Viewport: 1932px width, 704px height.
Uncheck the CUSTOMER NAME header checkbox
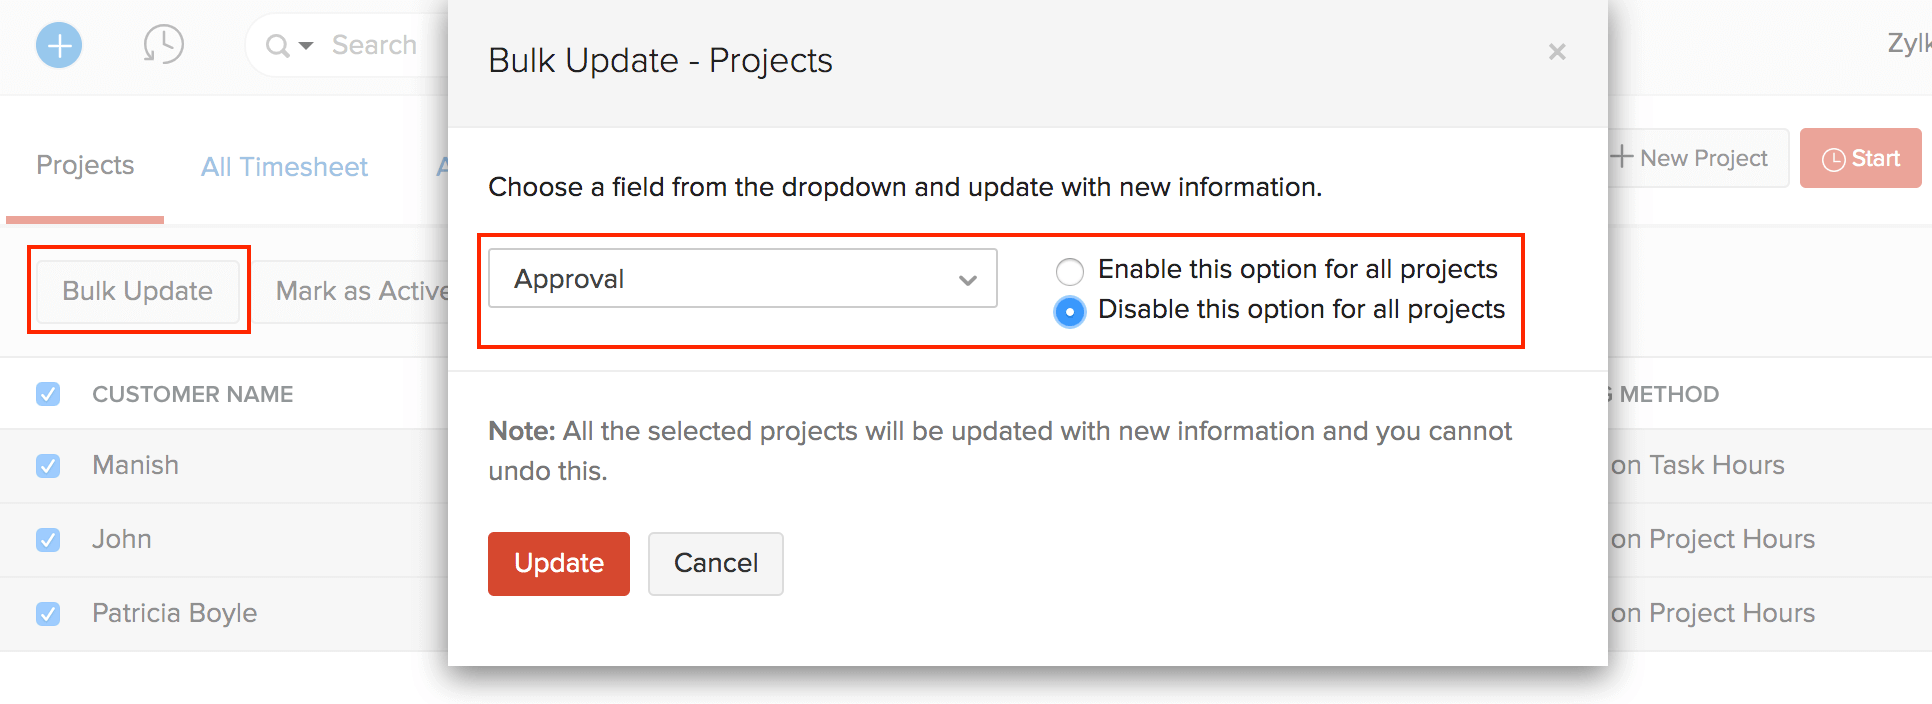pos(48,393)
